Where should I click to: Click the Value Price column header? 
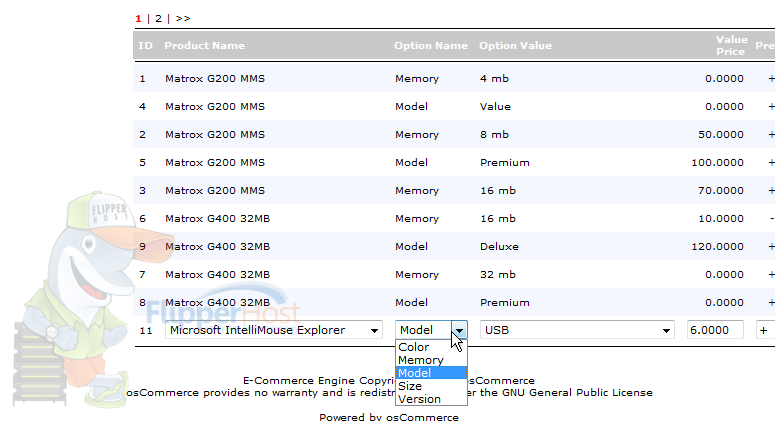click(731, 46)
